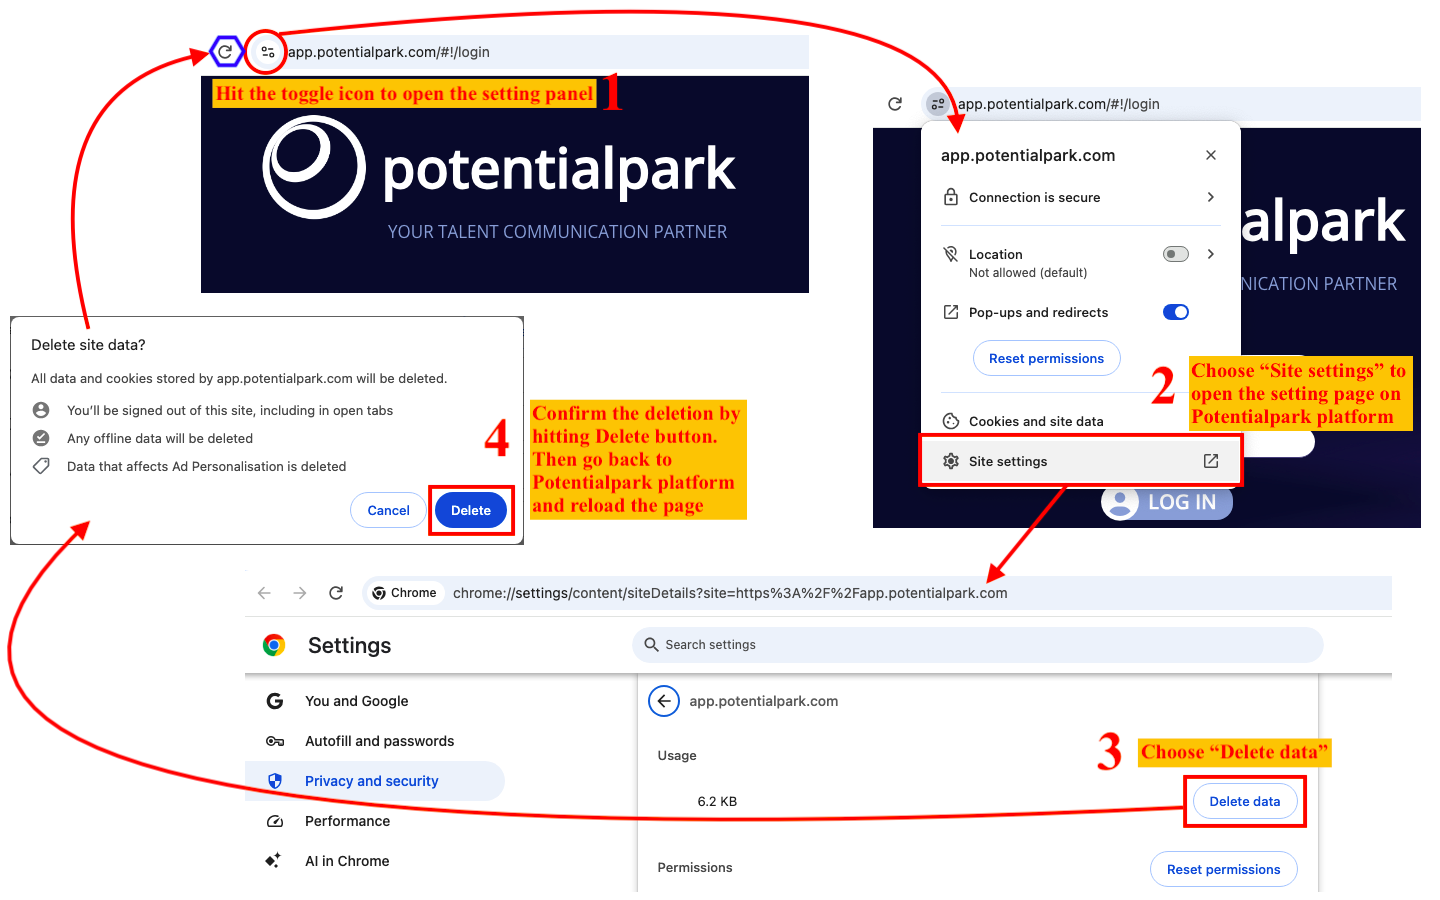Expand Location permission options chevron
The height and width of the screenshot is (900, 1440).
tap(1211, 254)
